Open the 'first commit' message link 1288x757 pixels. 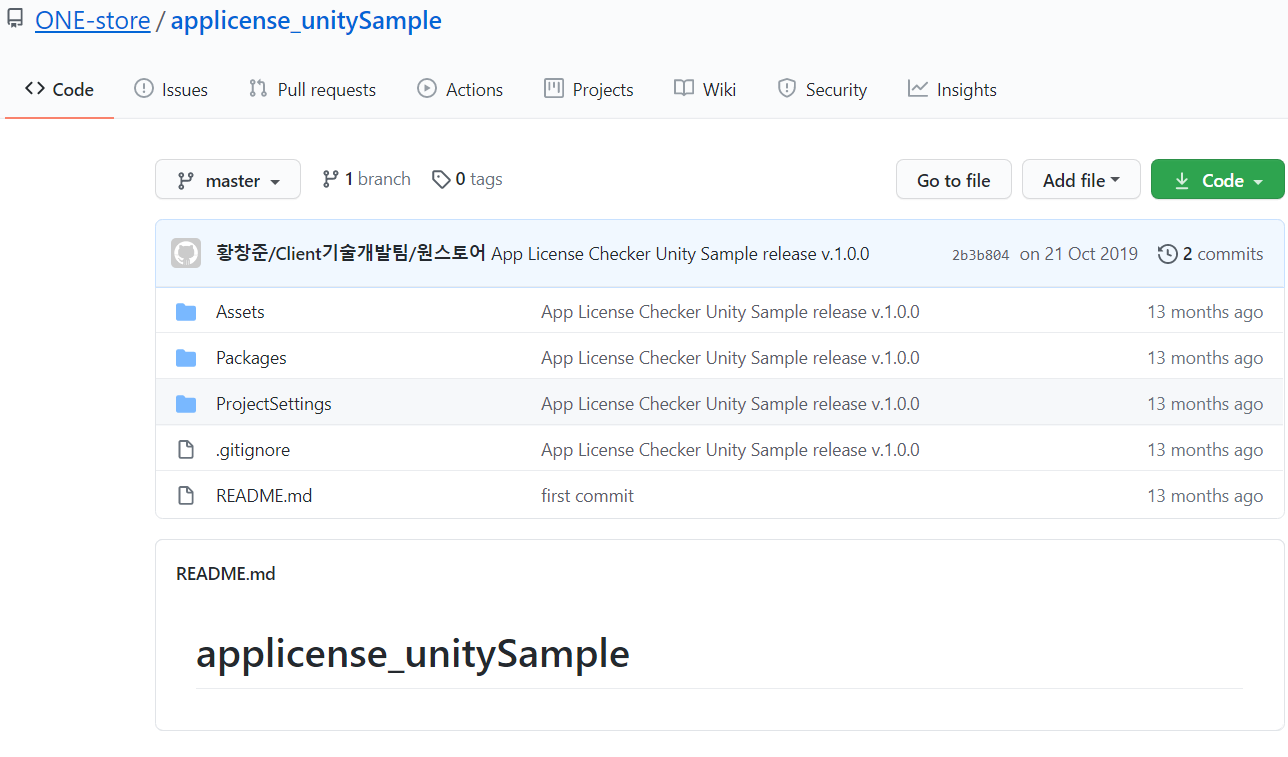point(587,496)
